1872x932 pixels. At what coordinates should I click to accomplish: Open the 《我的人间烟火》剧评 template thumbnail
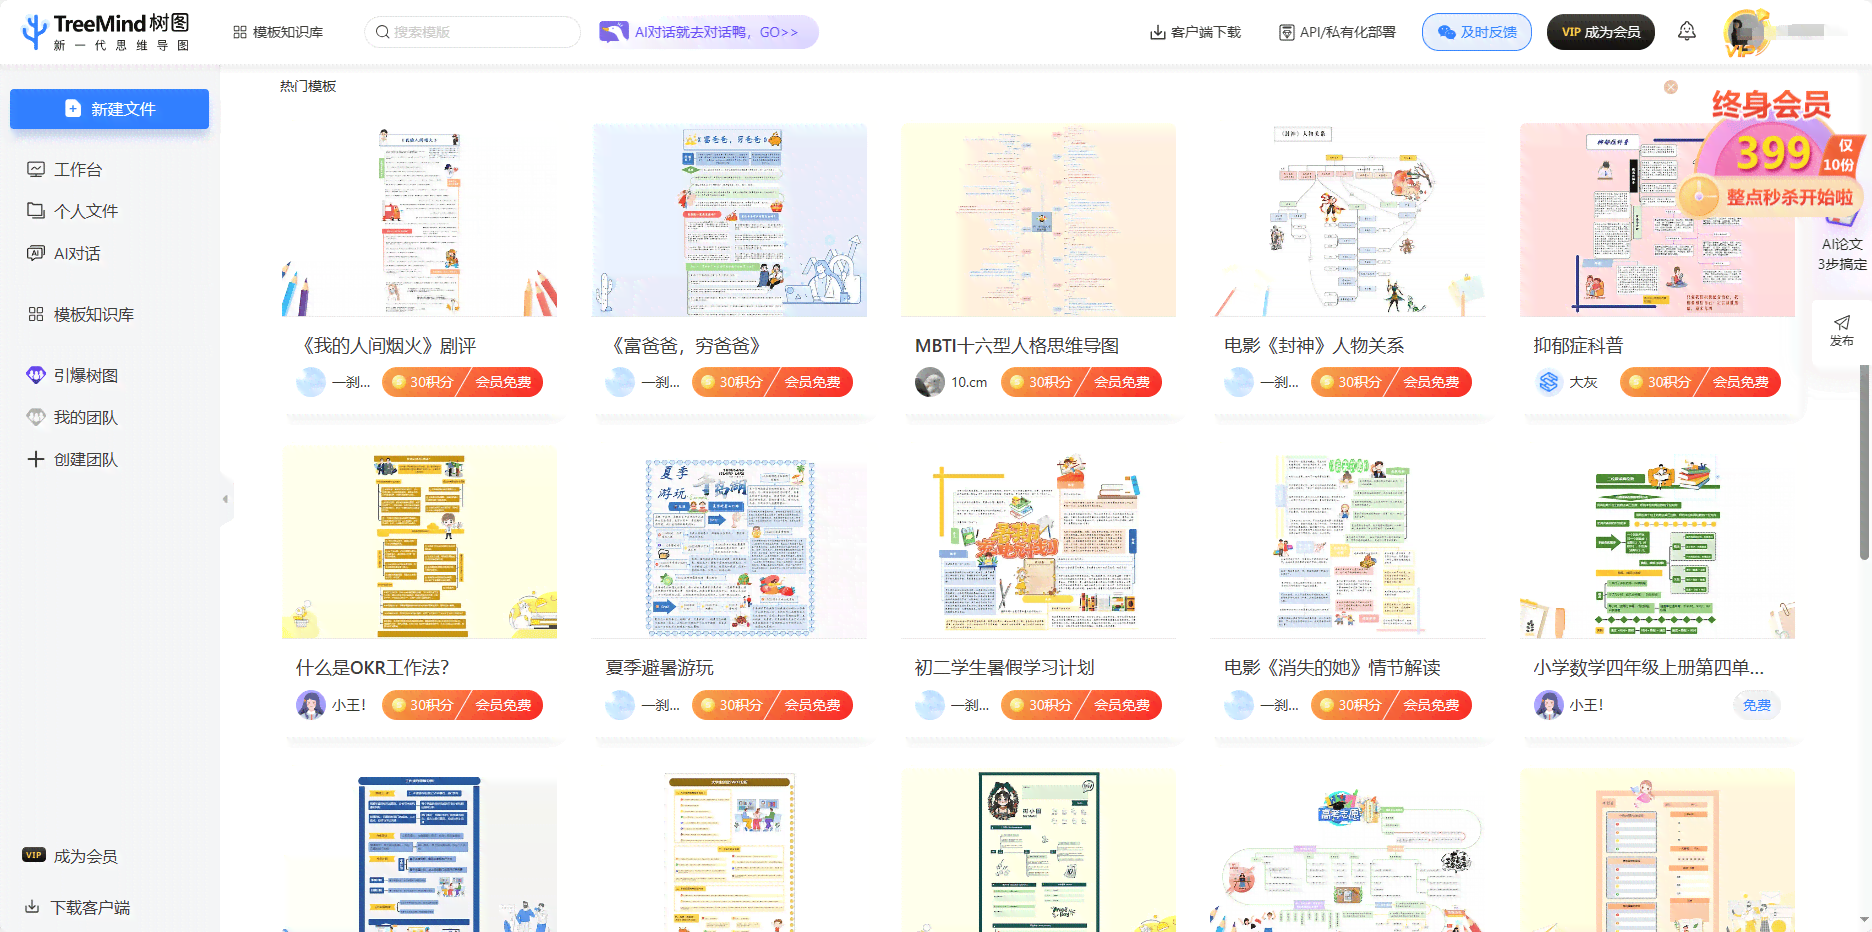[419, 220]
